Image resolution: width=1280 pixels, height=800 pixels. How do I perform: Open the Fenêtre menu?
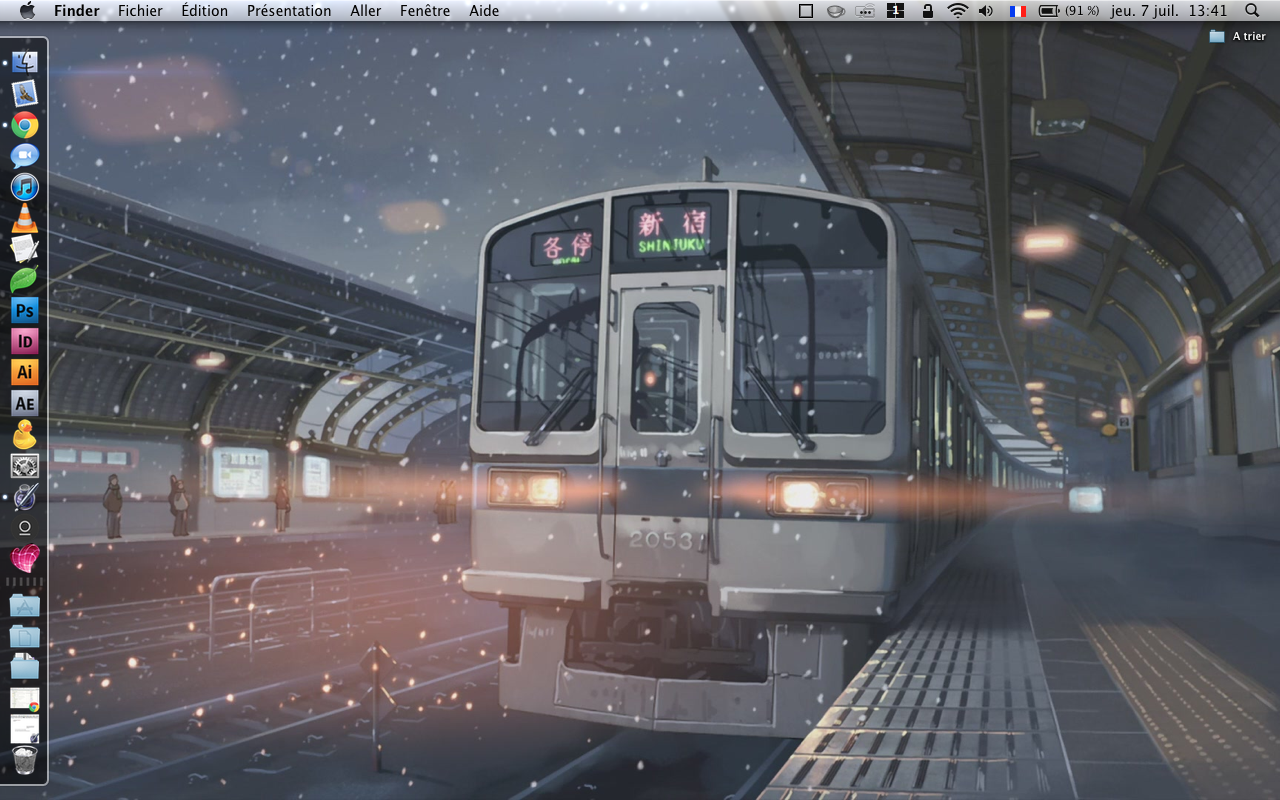425,11
